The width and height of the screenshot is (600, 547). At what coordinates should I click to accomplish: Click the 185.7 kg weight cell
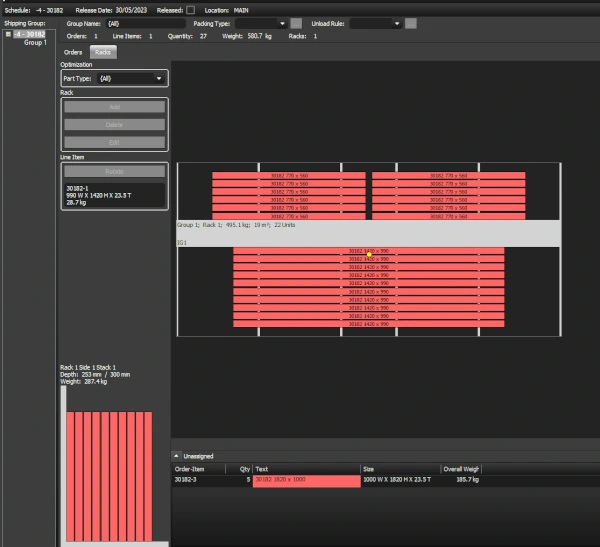467,480
